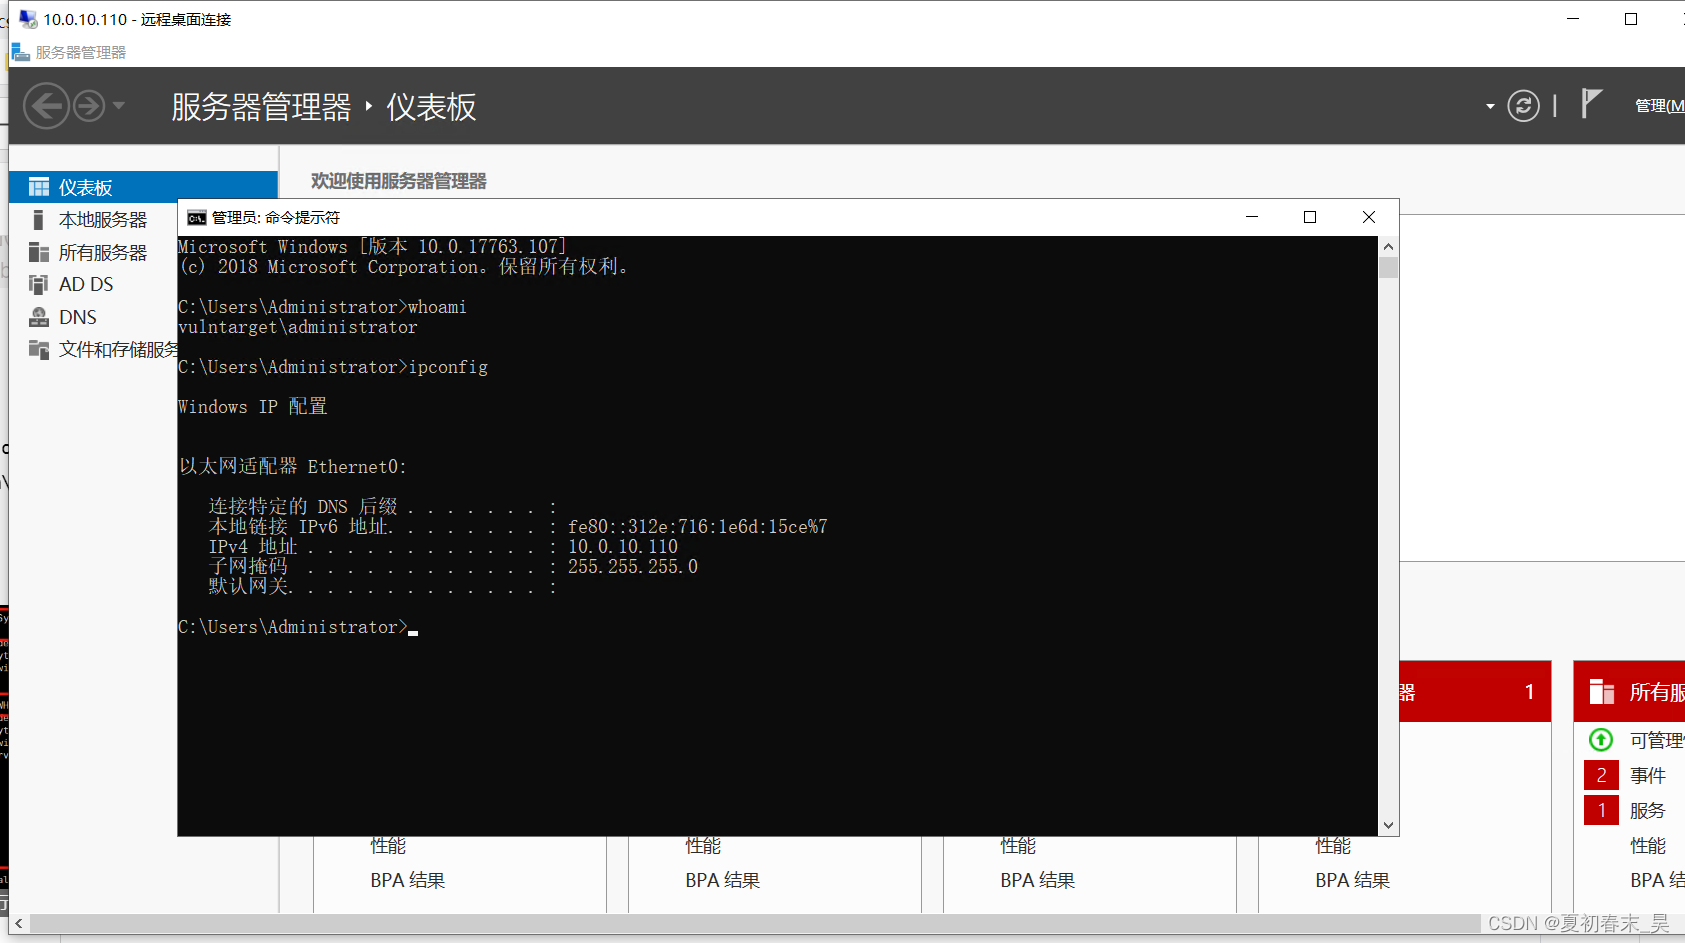This screenshot has width=1685, height=943.
Task: Open the notifications flag icon
Action: [x=1591, y=104]
